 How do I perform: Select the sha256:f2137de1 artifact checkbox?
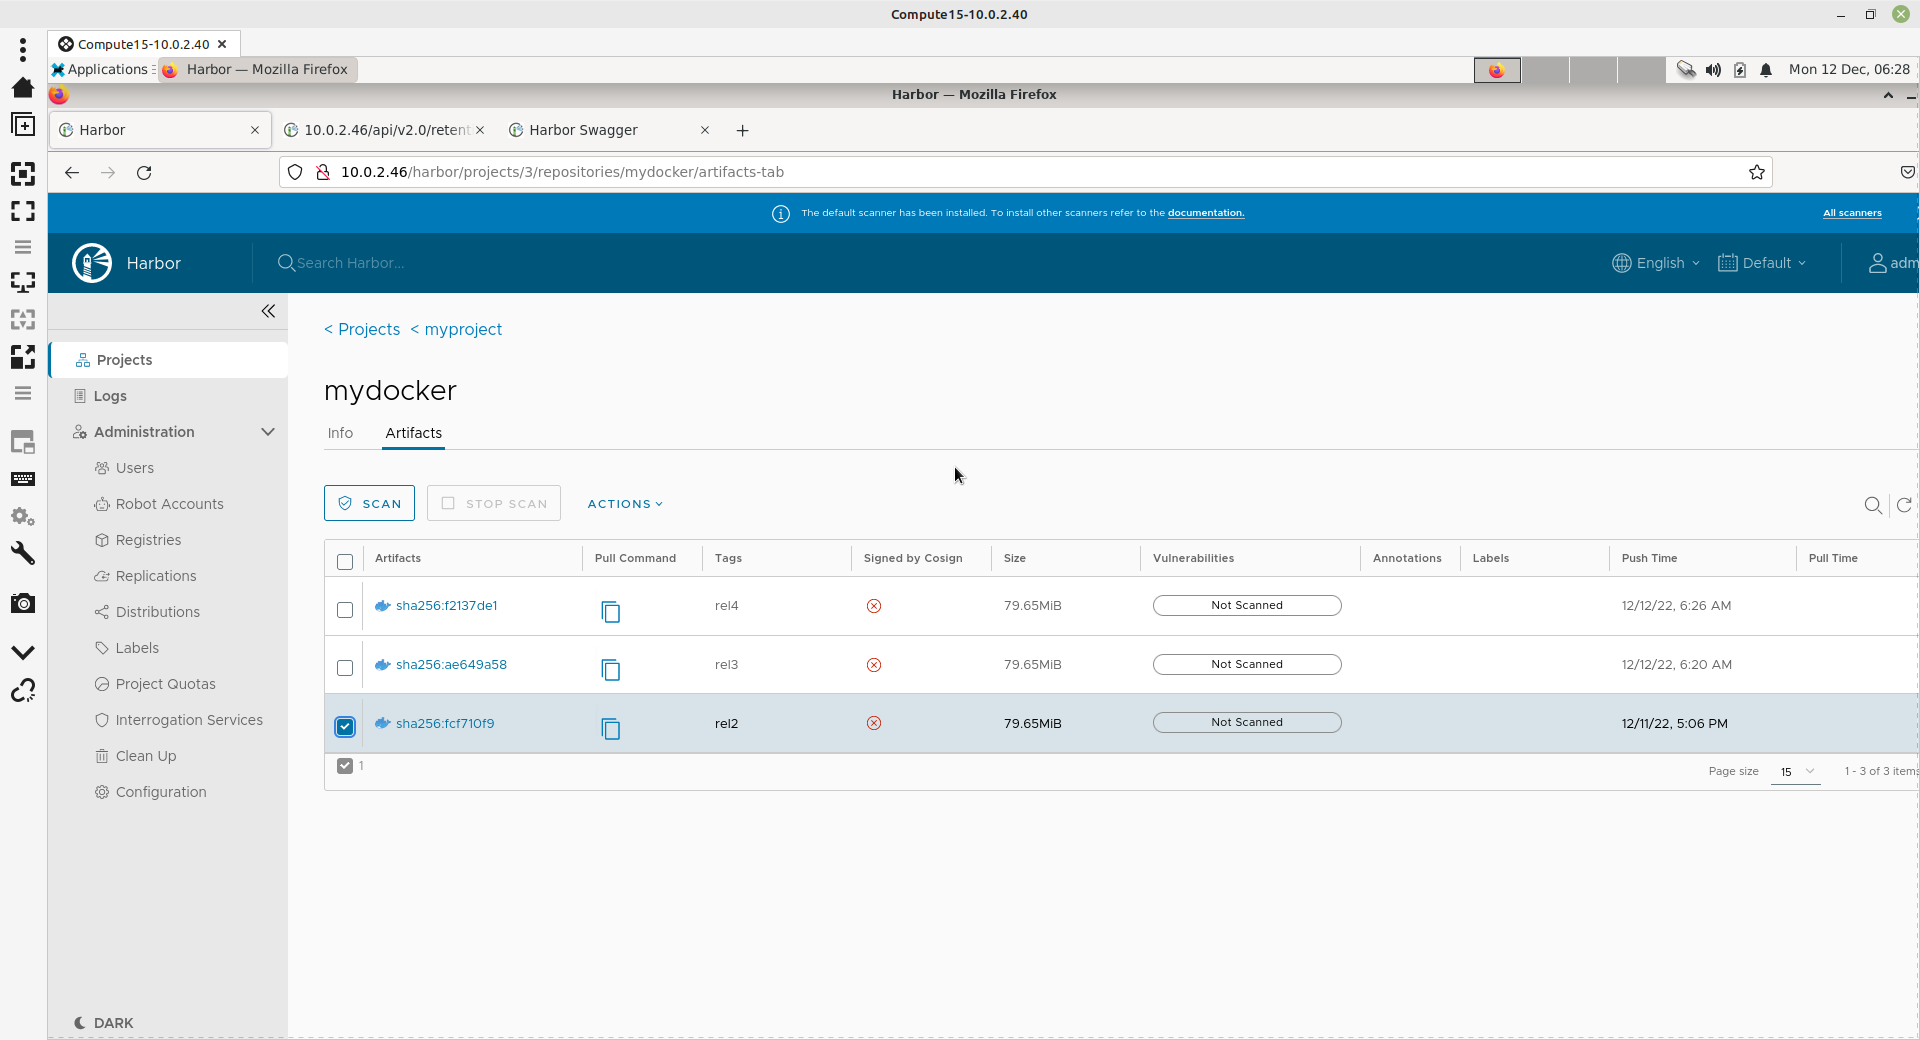[x=345, y=610]
